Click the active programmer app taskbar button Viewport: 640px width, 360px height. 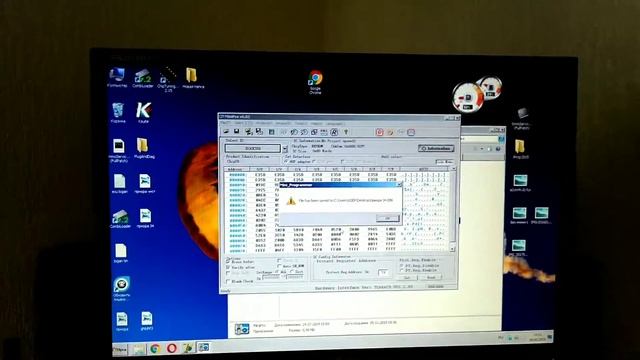203,347
